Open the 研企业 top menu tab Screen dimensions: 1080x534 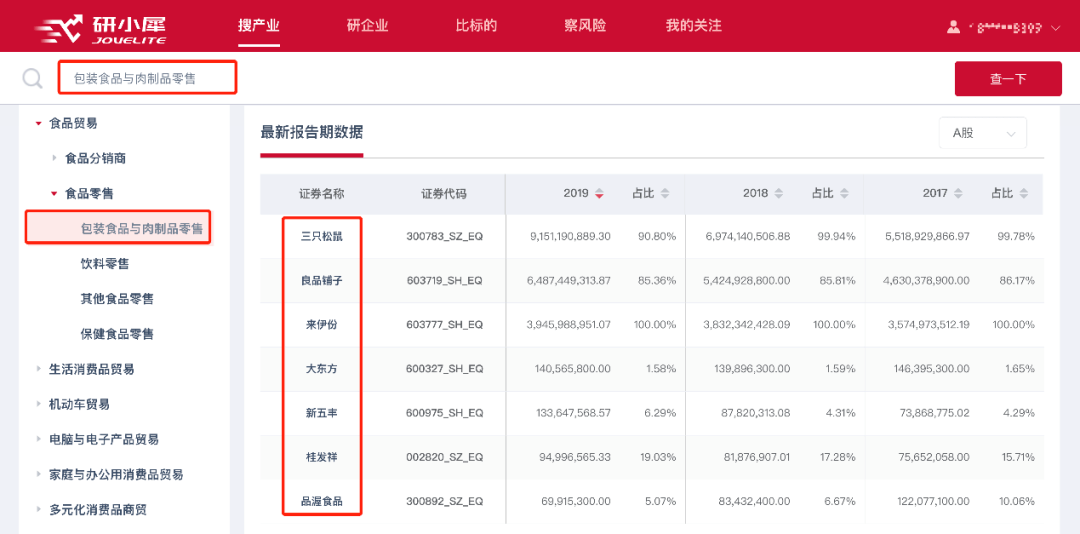(x=367, y=26)
